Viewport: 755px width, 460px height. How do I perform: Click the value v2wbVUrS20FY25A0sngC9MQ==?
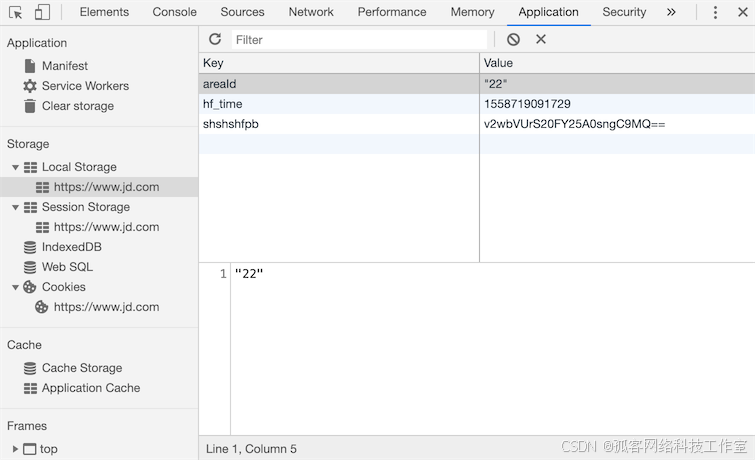574,124
